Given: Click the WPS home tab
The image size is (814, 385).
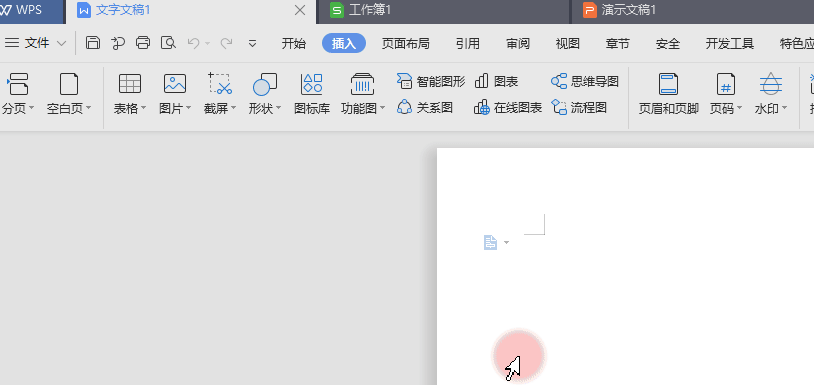Looking at the screenshot, I should tap(31, 10).
